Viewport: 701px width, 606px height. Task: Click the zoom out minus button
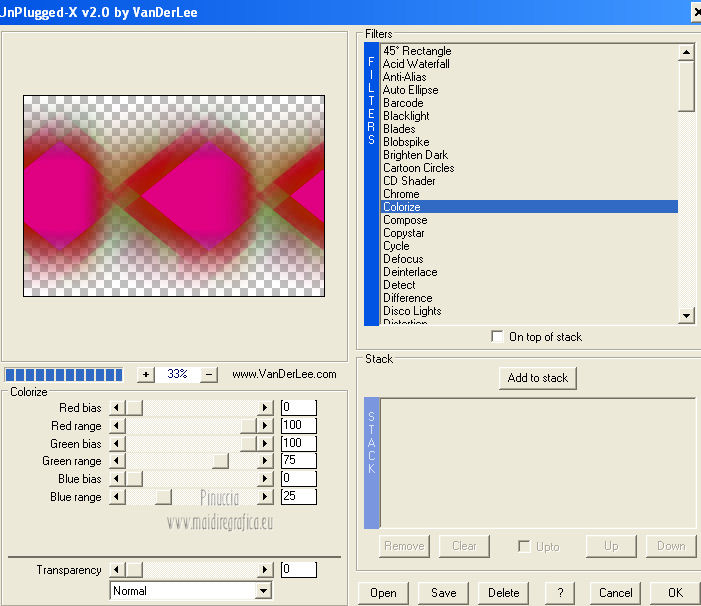click(x=209, y=375)
